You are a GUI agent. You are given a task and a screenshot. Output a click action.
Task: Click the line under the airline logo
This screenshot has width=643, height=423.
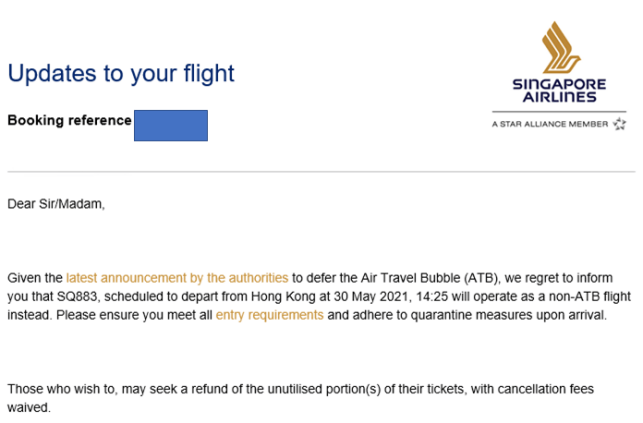[x=559, y=111]
